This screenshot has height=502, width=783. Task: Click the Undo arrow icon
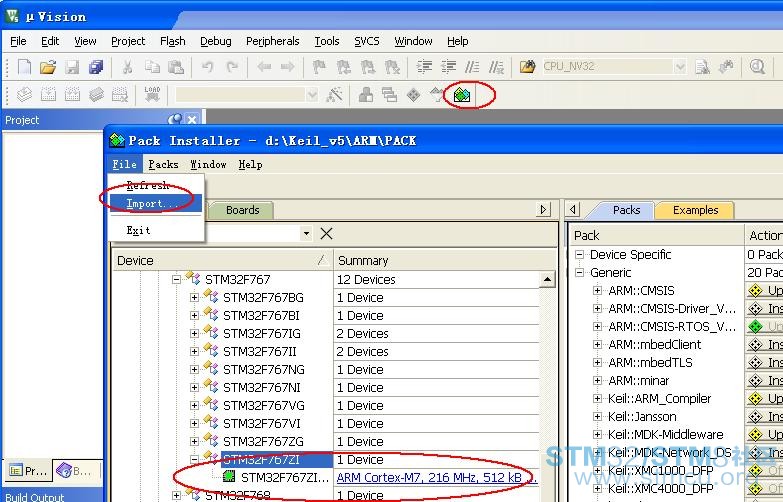207,66
